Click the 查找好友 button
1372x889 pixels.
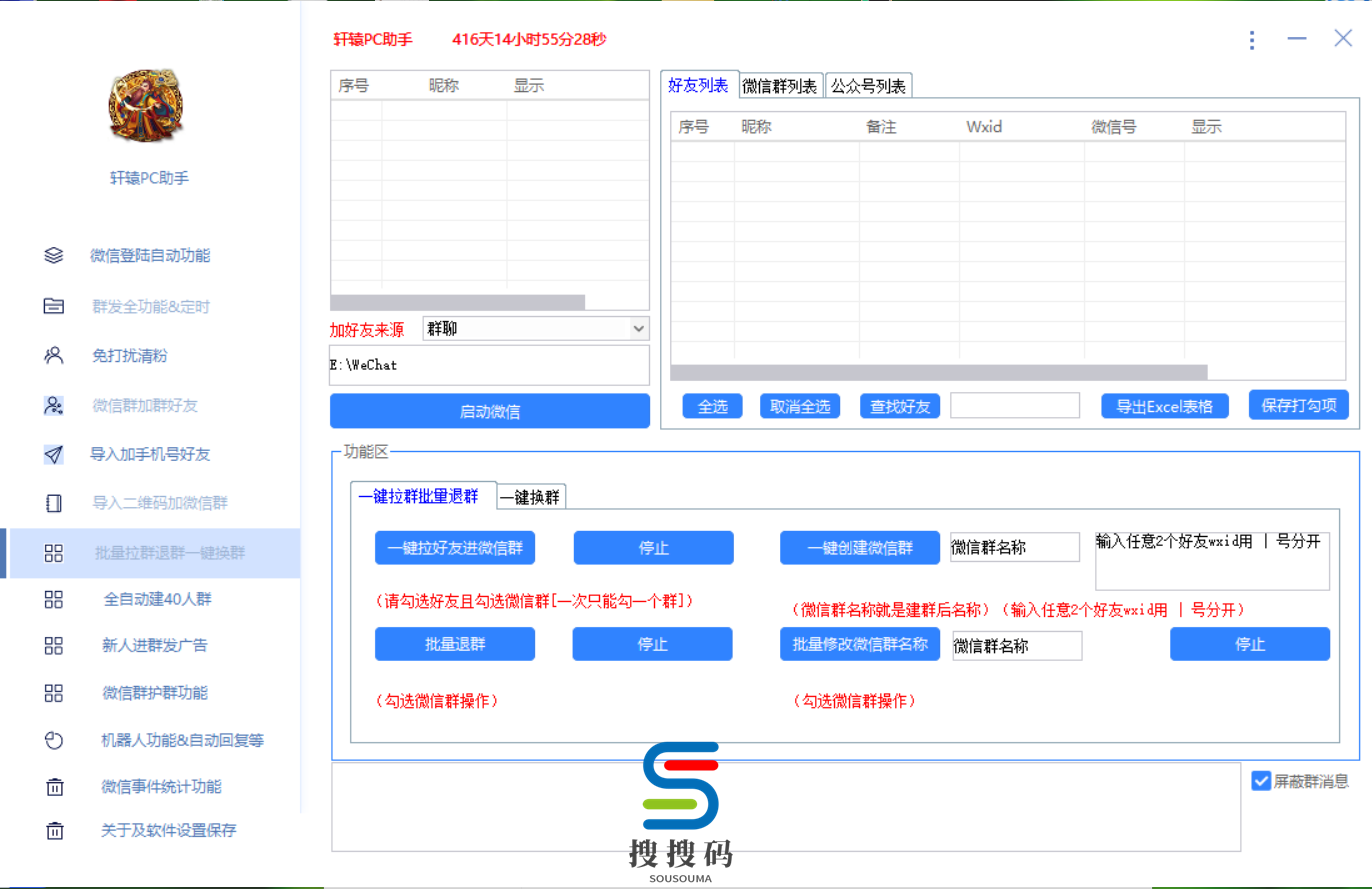click(900, 406)
